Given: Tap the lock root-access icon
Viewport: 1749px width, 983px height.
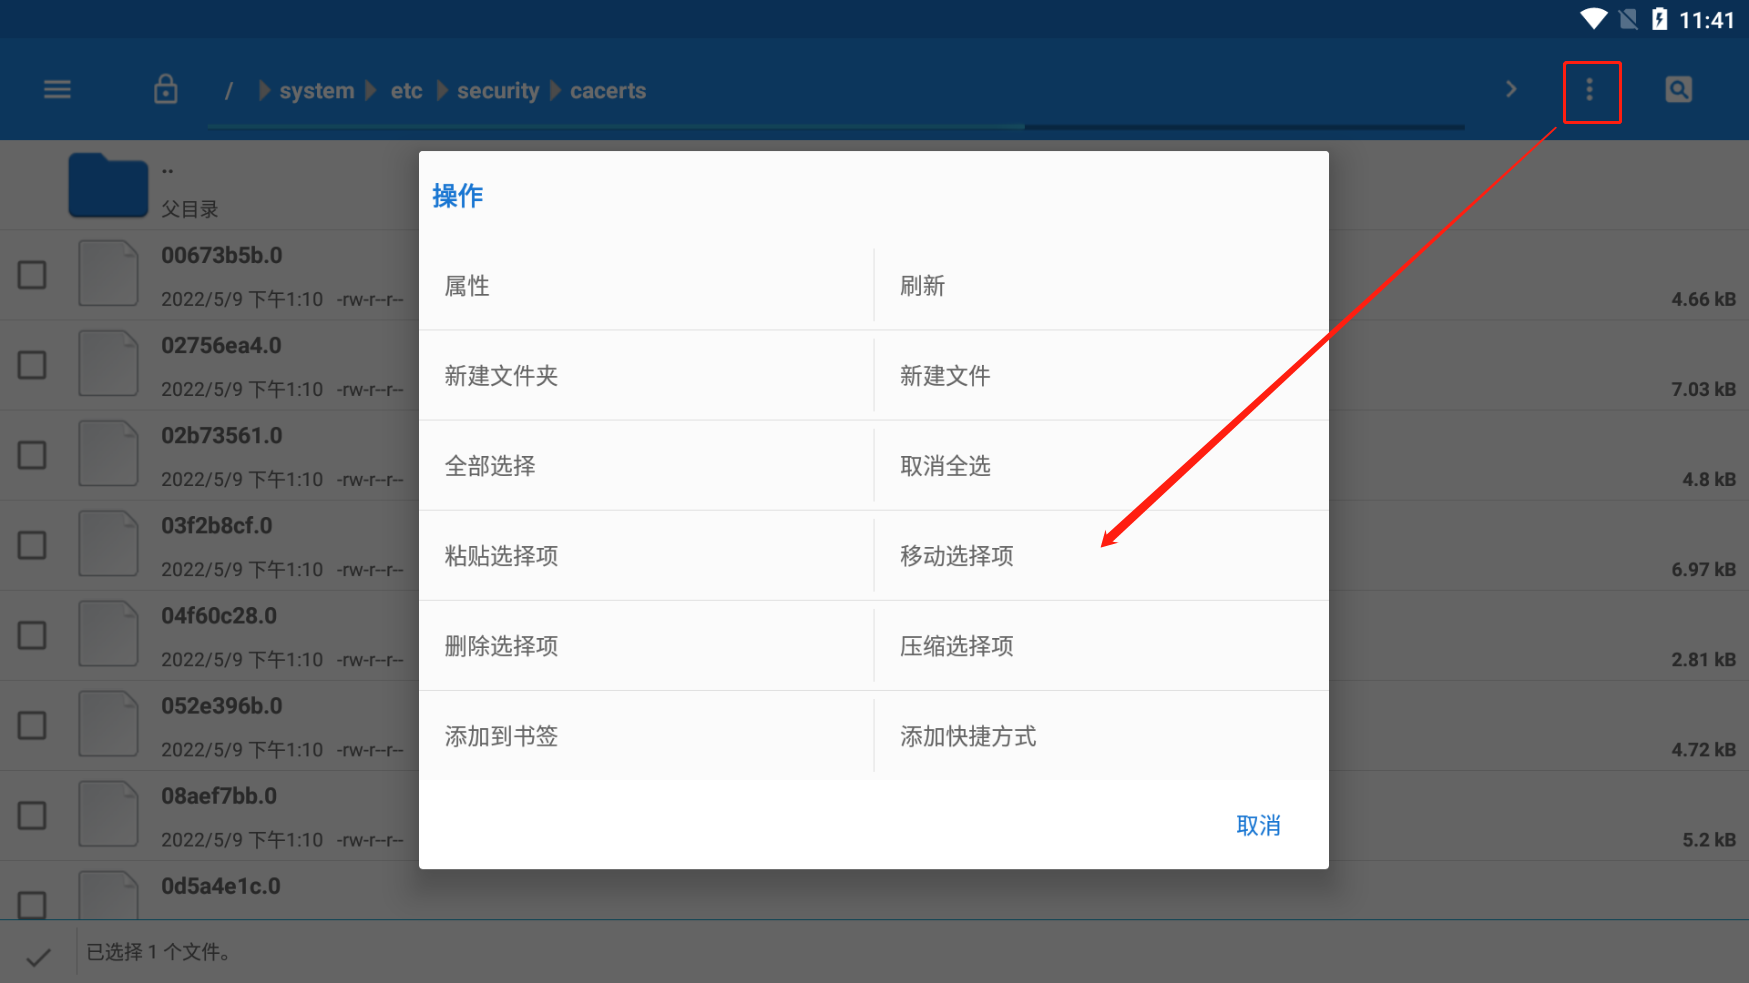Looking at the screenshot, I should click(x=166, y=90).
